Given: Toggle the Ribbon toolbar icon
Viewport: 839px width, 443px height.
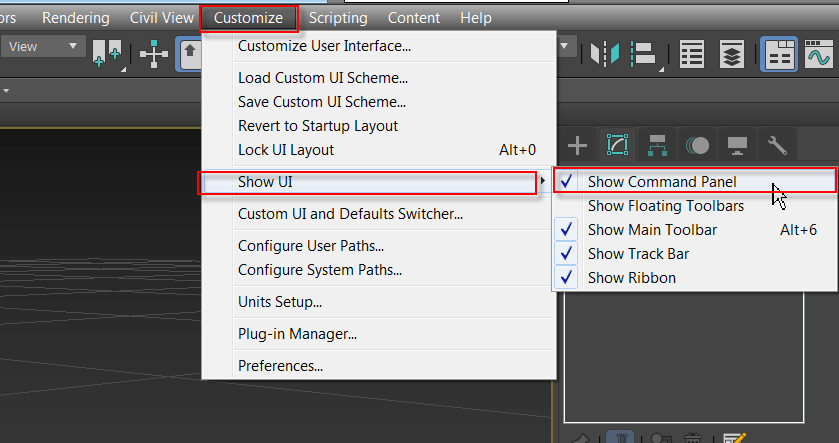Looking at the screenshot, I should point(779,54).
